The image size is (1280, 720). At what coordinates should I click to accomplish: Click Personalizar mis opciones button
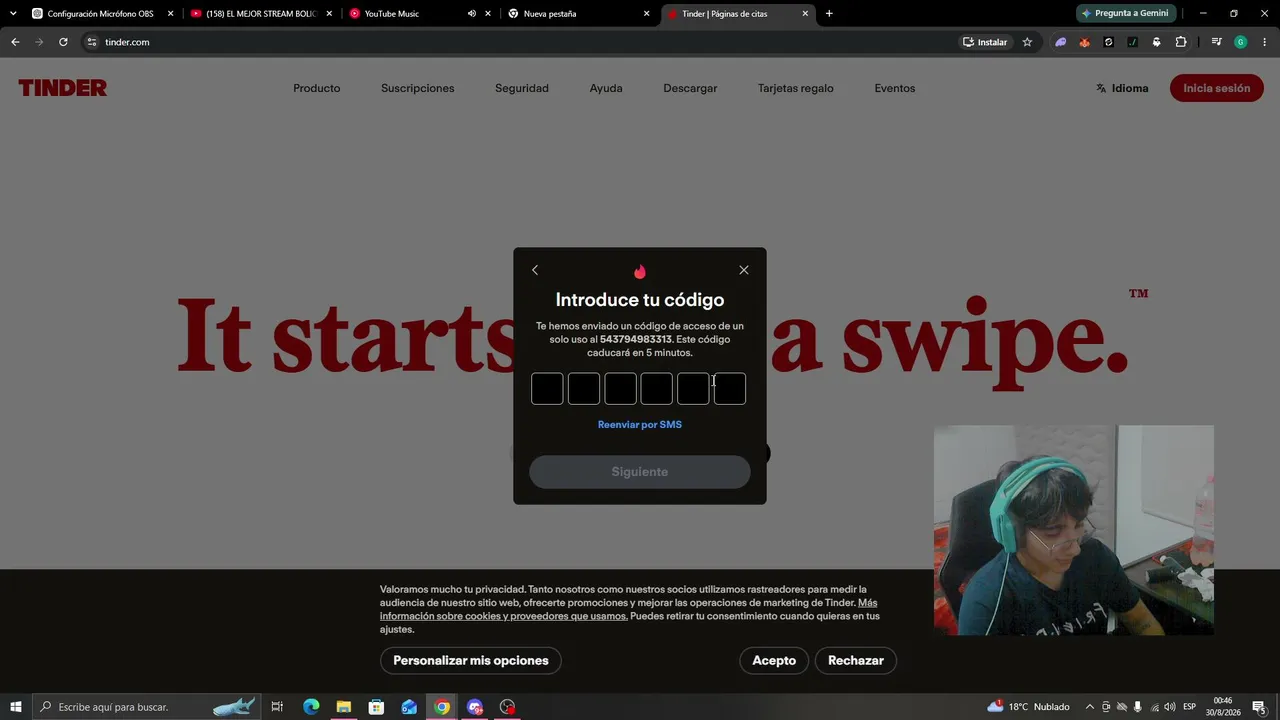coord(471,661)
